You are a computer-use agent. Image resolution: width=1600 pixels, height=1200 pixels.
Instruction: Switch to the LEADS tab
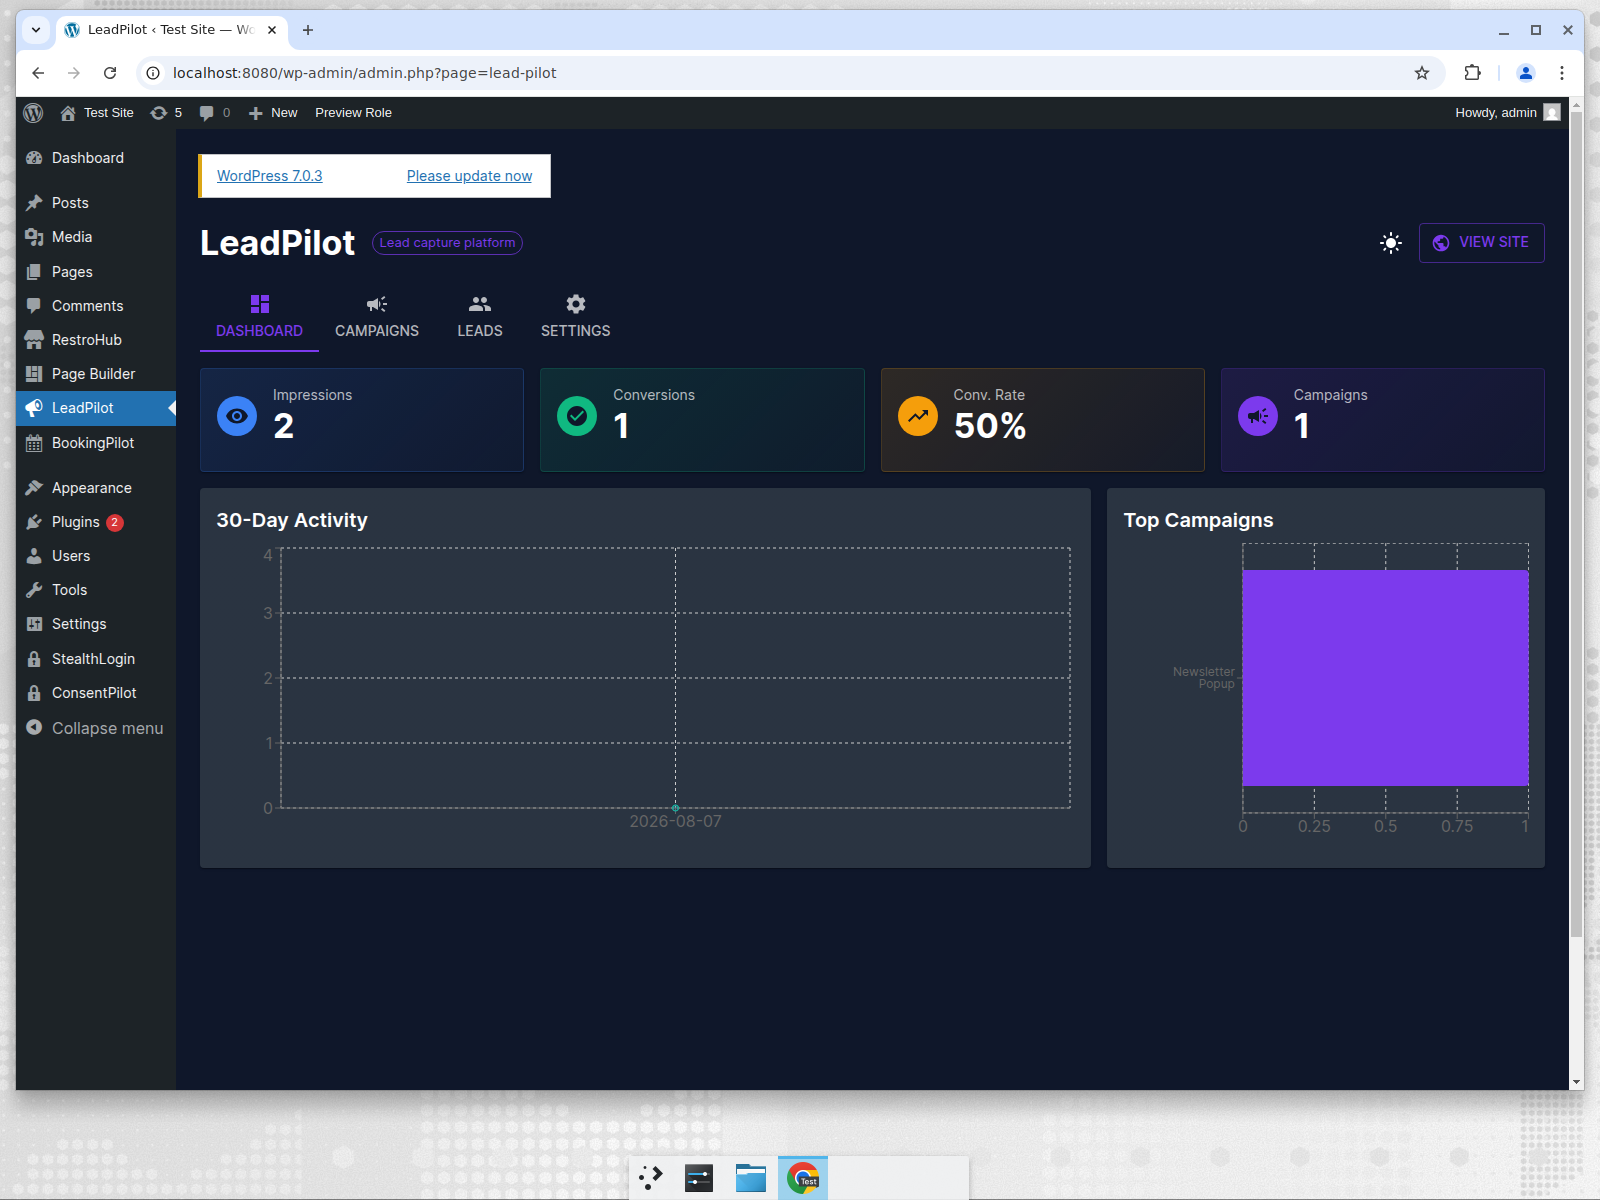point(480,317)
